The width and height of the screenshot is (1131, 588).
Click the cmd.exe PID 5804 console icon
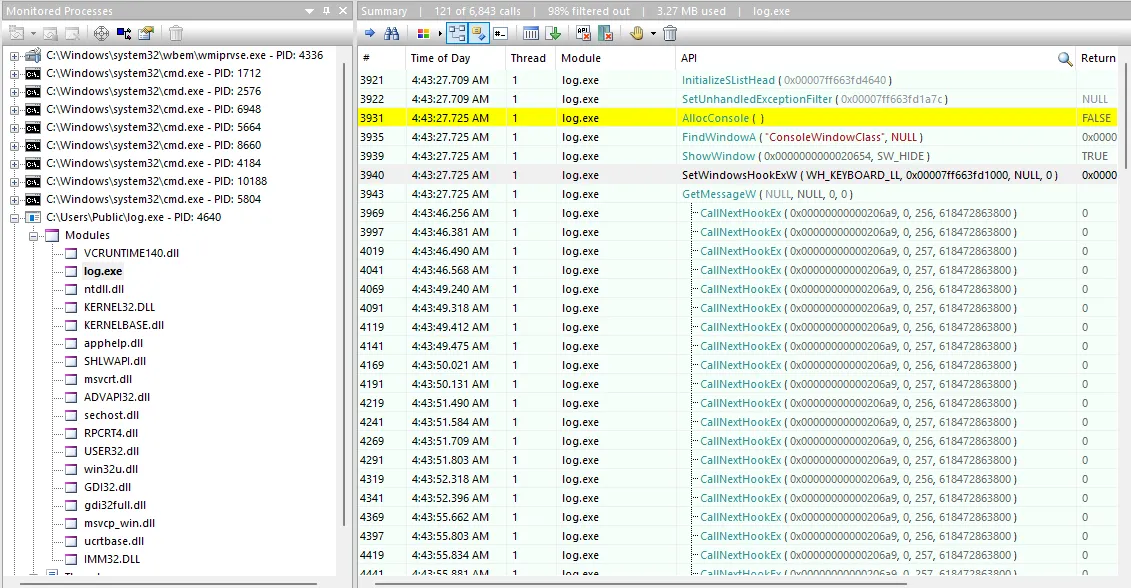coord(33,200)
